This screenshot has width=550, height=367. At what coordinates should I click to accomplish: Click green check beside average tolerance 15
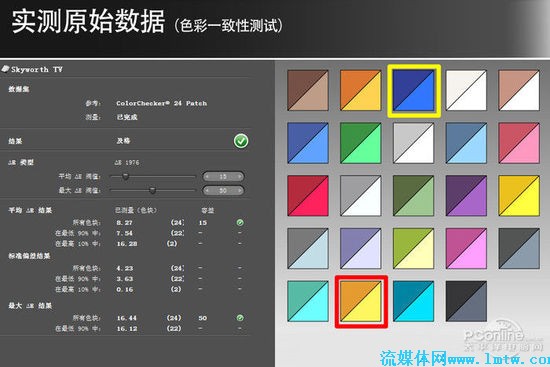[x=240, y=222]
